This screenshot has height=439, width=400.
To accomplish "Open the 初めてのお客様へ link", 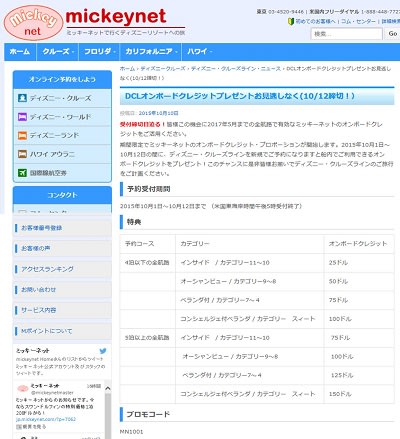I will [x=315, y=21].
